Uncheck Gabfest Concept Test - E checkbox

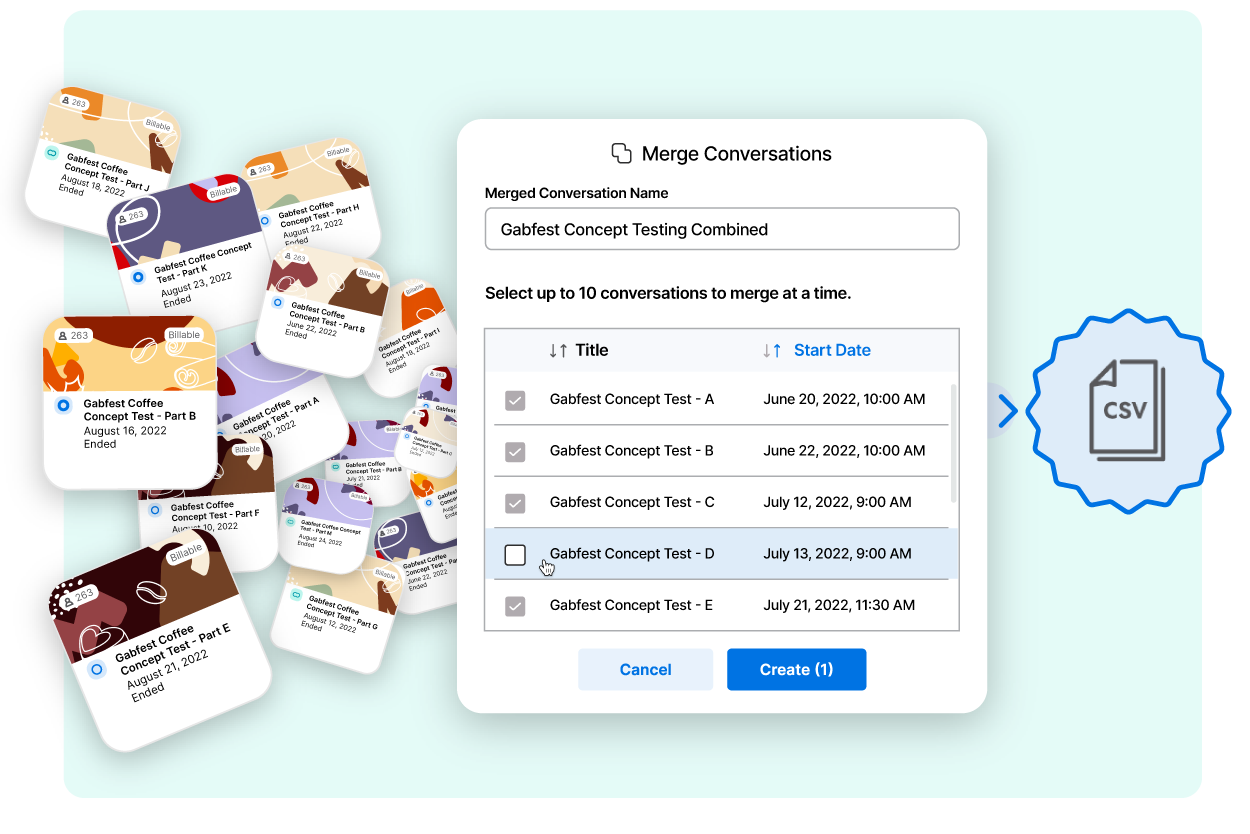pos(515,606)
